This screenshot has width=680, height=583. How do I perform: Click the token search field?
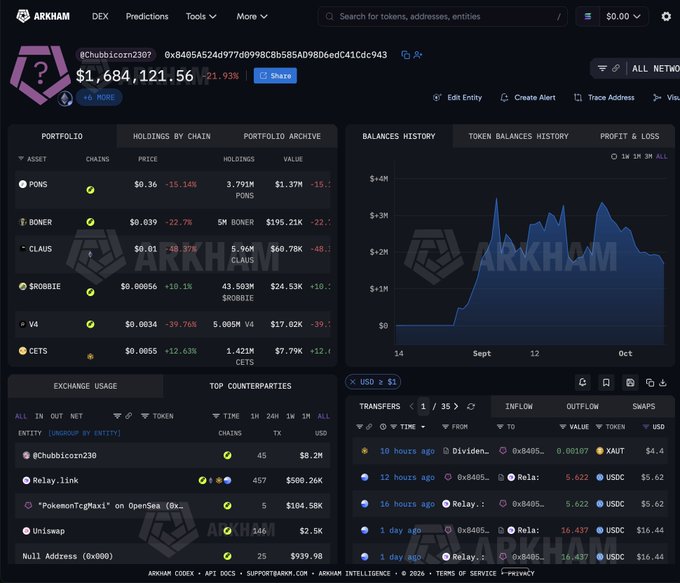(442, 16)
